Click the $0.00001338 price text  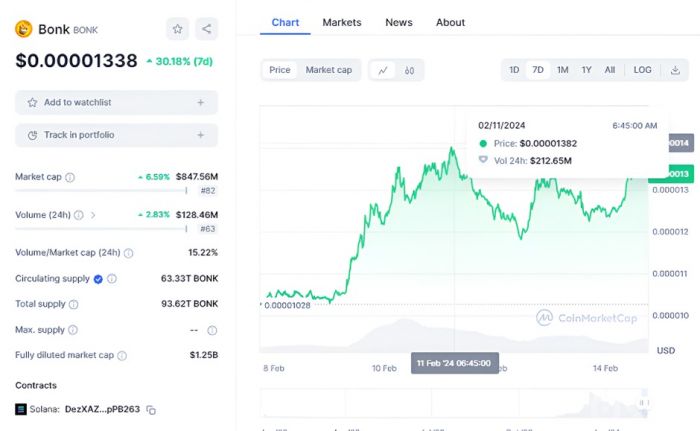point(76,61)
